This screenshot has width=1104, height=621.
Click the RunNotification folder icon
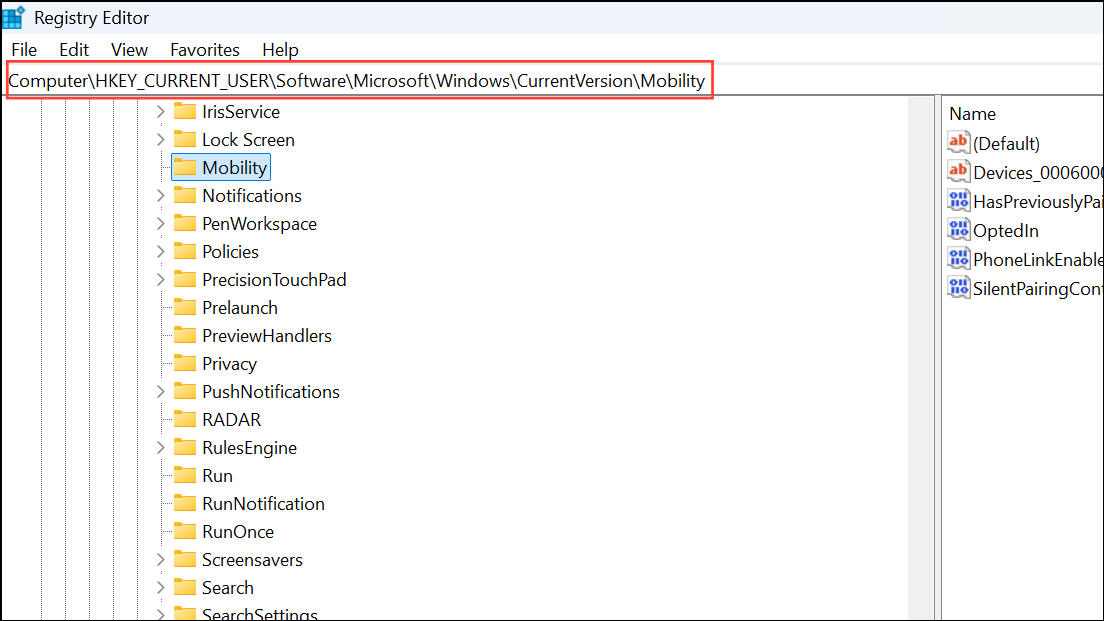tap(184, 503)
